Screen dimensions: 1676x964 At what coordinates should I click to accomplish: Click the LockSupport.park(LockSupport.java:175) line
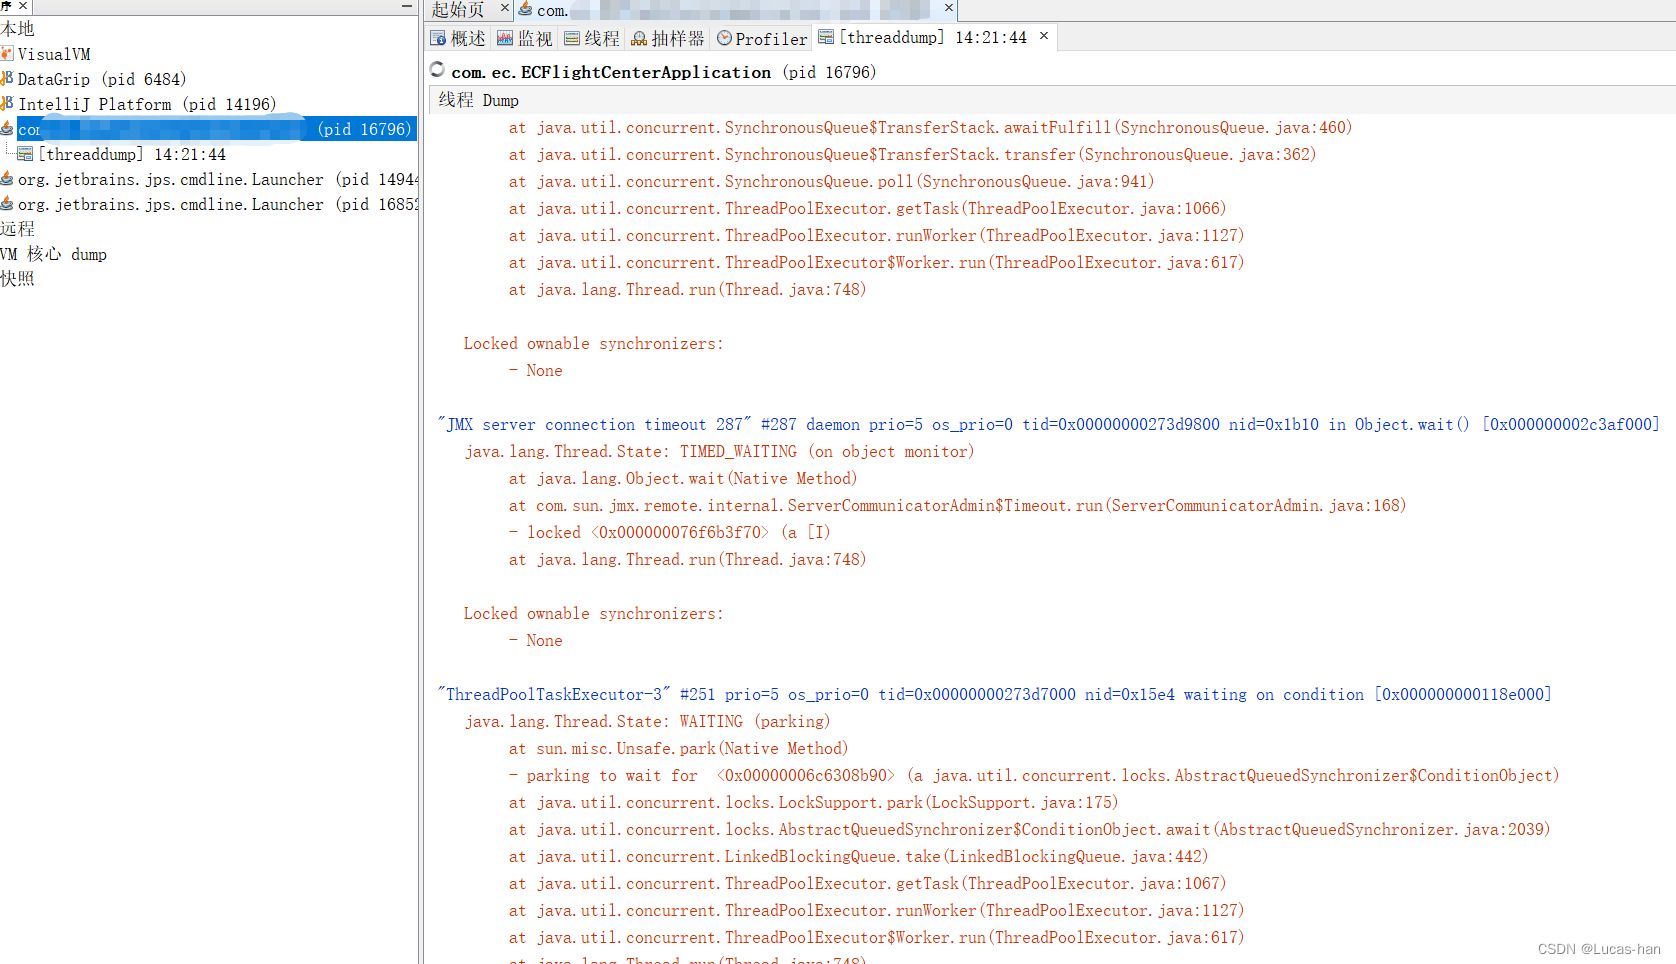click(813, 802)
